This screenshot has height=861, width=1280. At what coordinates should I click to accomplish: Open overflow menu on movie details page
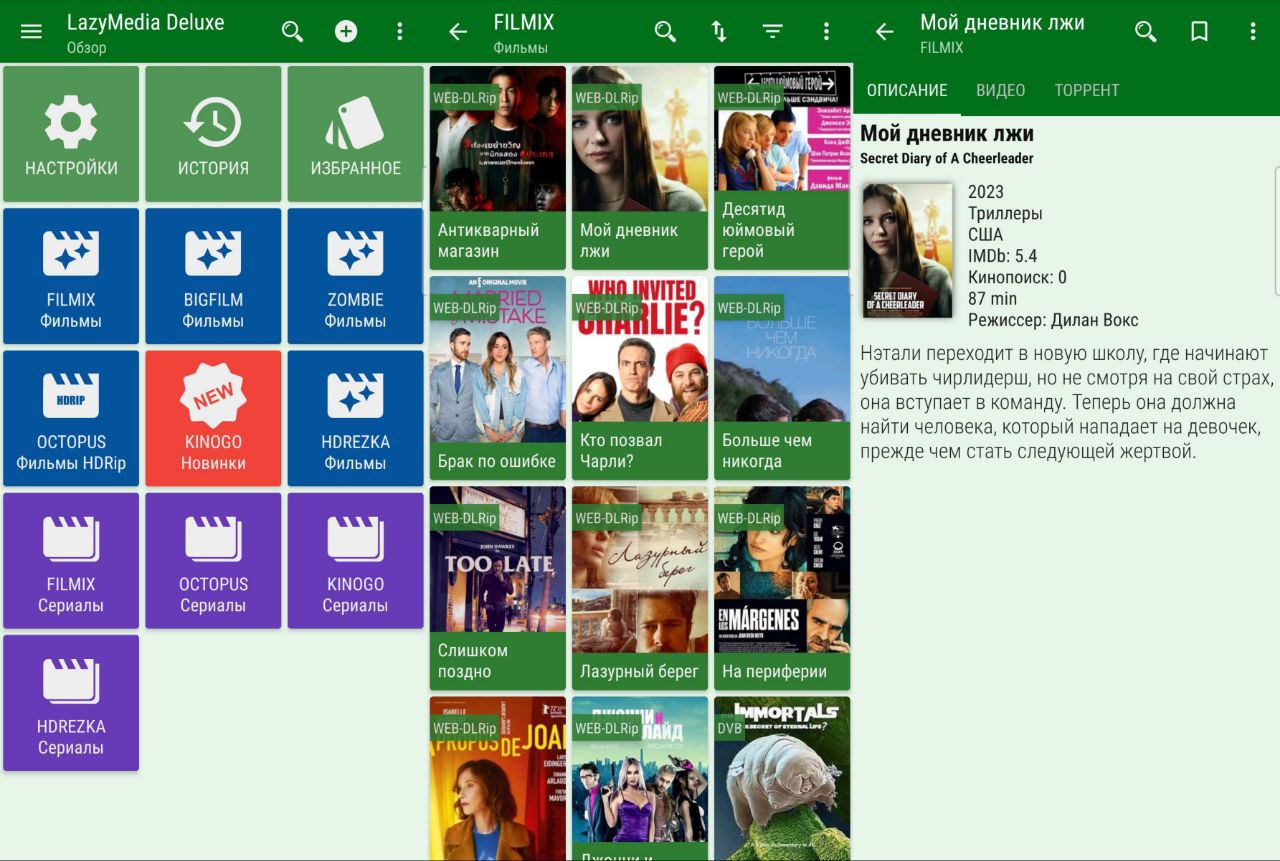pyautogui.click(x=1253, y=31)
